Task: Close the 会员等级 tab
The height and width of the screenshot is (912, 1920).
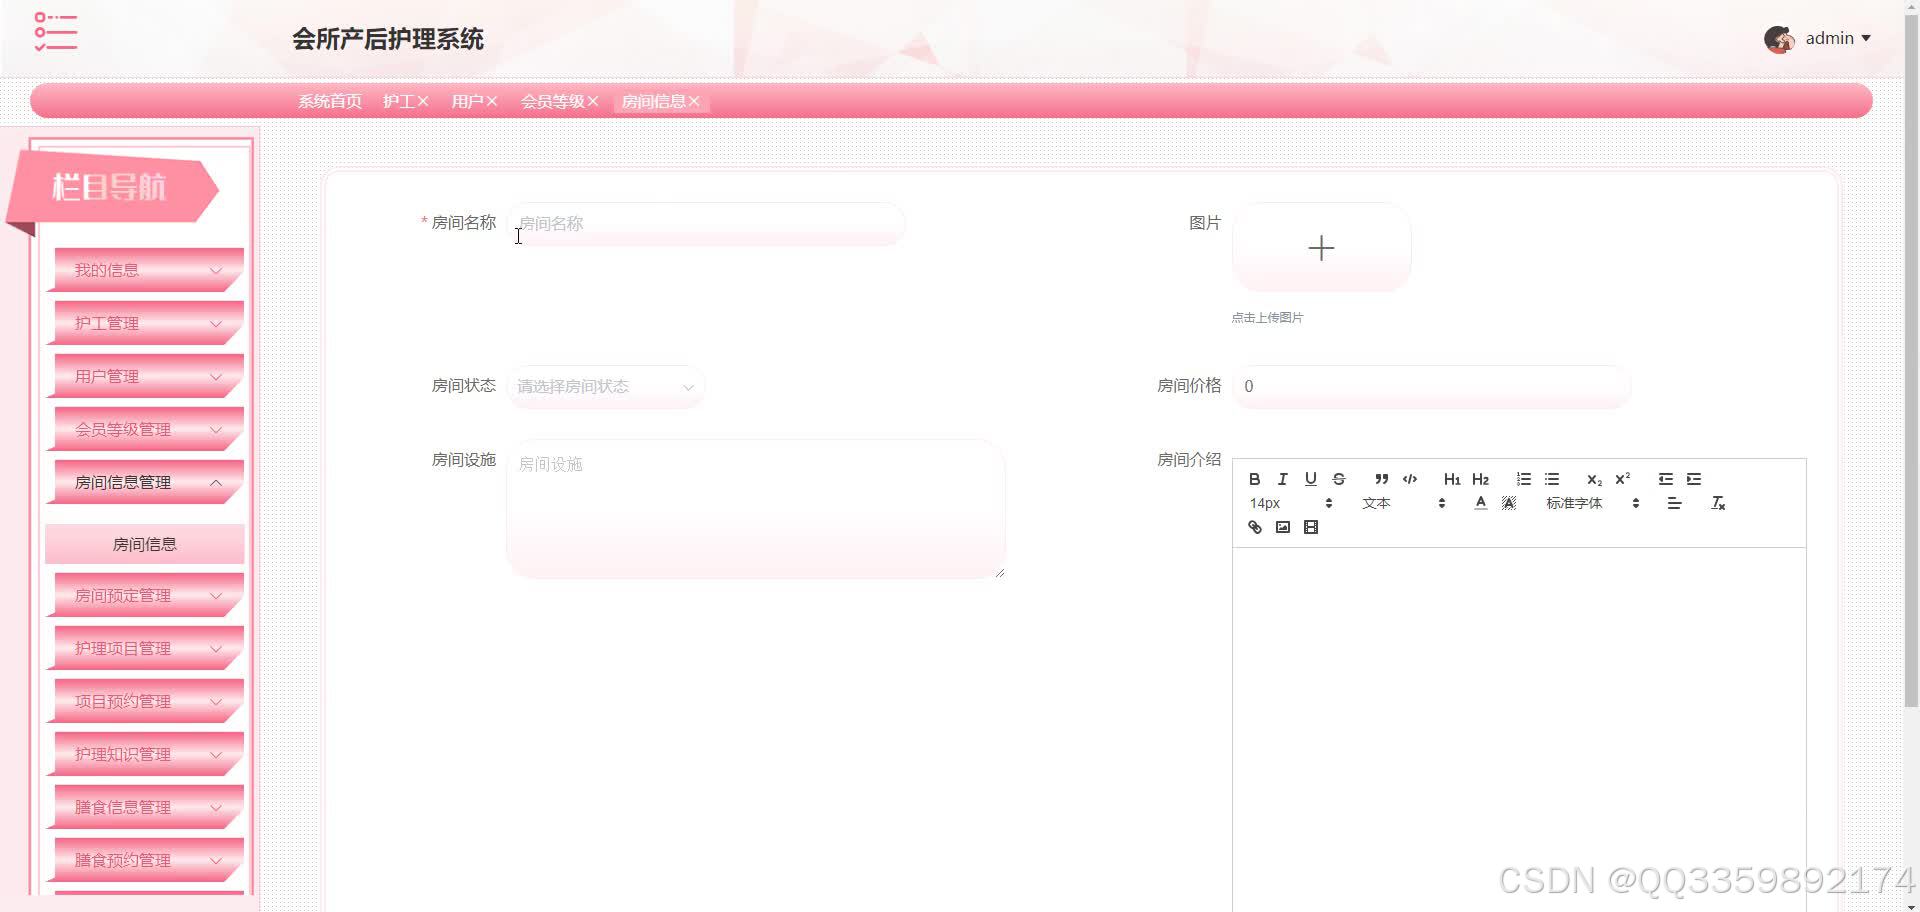Action: point(593,101)
